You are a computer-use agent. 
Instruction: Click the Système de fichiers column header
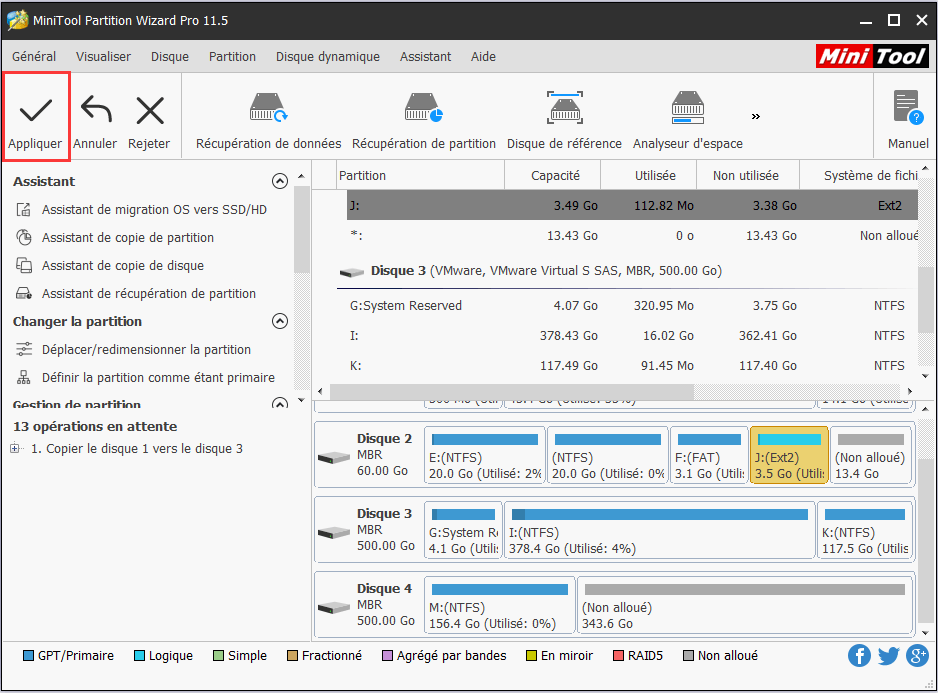[860, 175]
